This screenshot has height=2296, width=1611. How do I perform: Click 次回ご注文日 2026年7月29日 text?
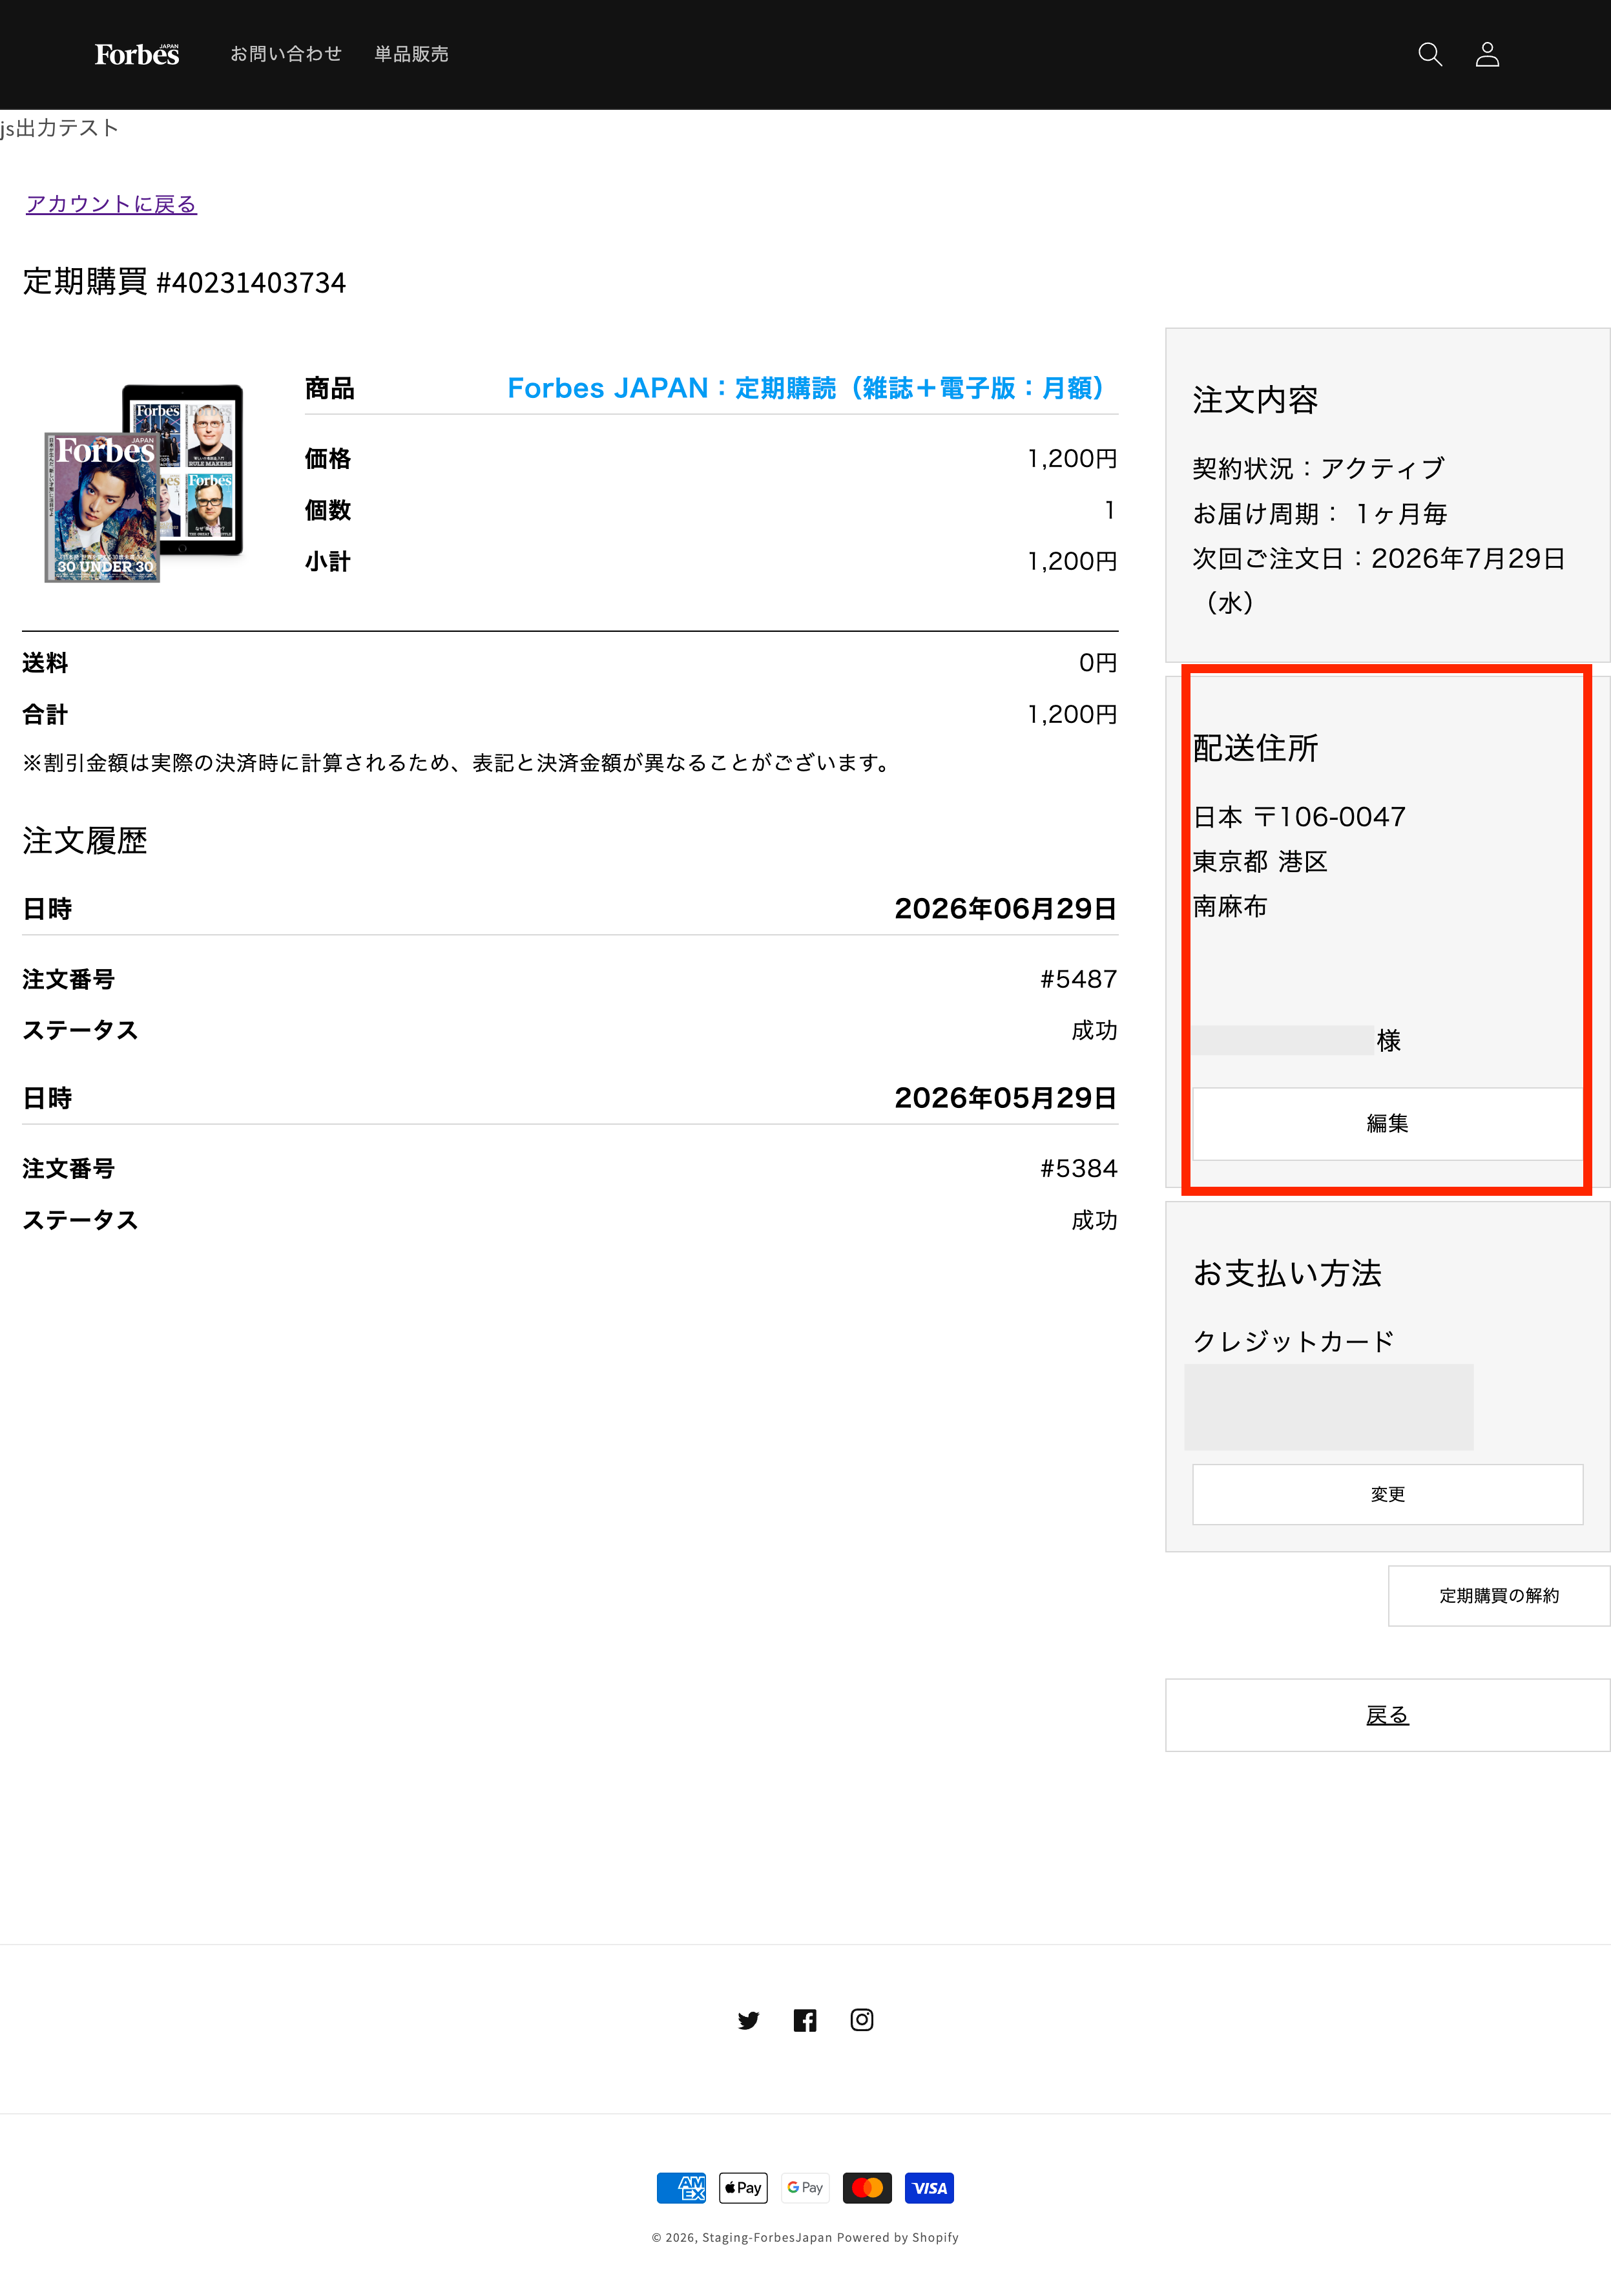(1378, 580)
